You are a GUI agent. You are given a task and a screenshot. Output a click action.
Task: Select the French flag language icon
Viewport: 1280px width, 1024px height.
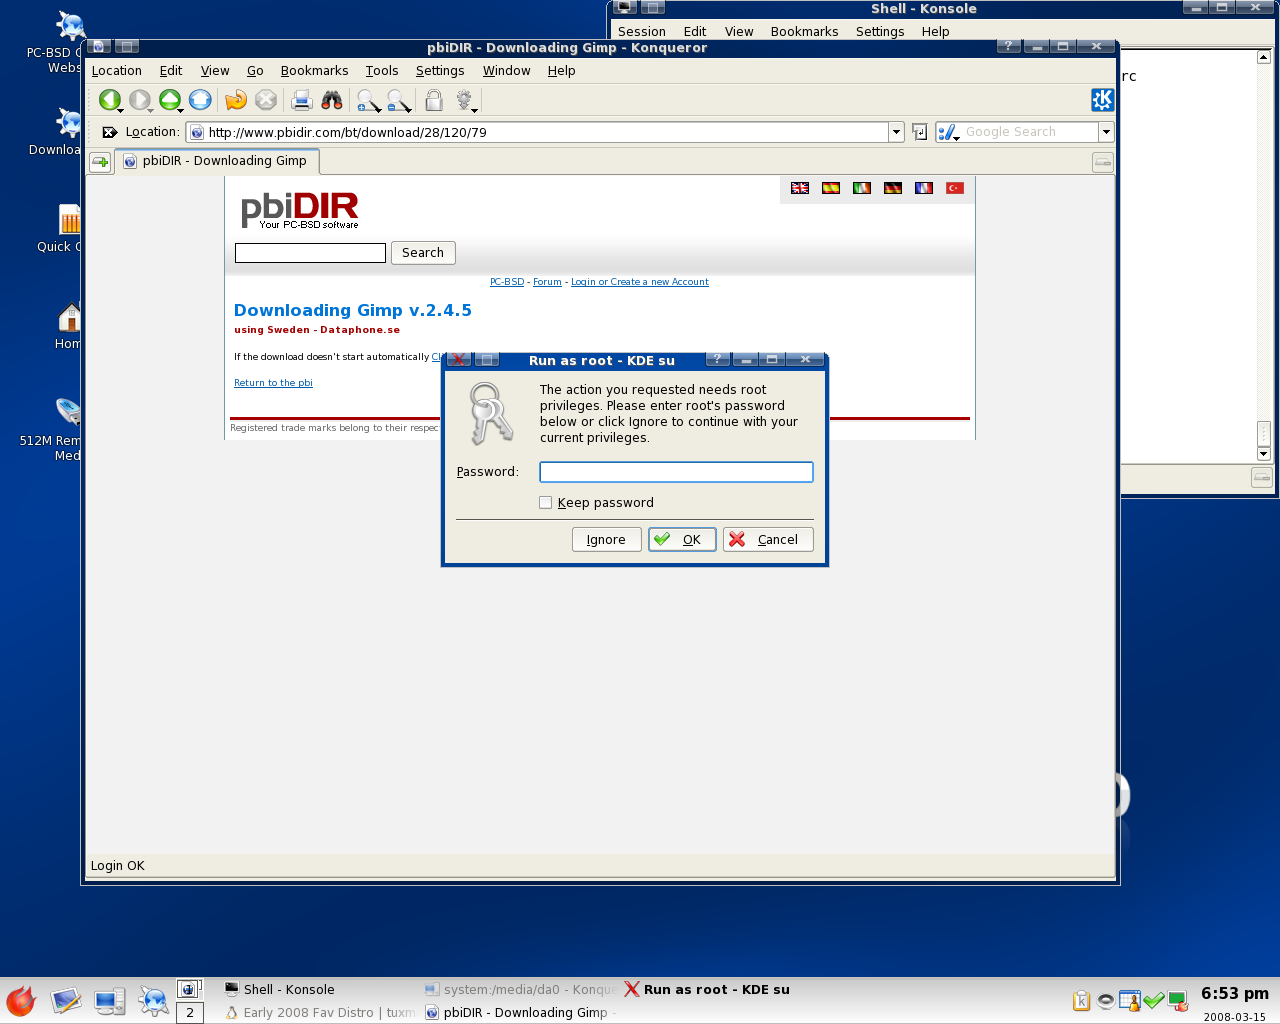924,188
